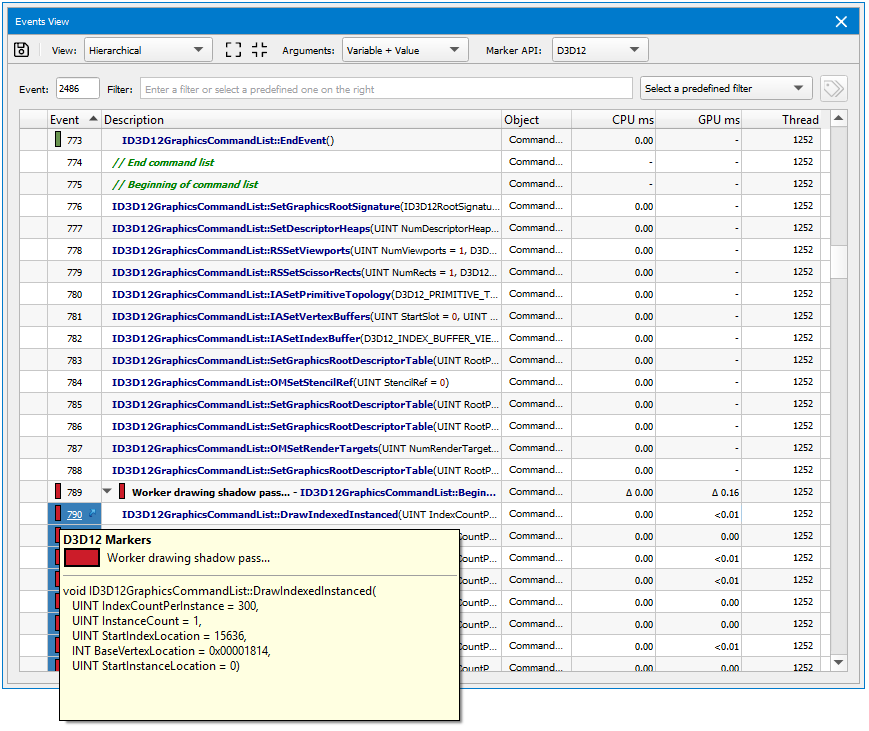Click the filter tag icon button
869x731 pixels.
pyautogui.click(x=833, y=89)
